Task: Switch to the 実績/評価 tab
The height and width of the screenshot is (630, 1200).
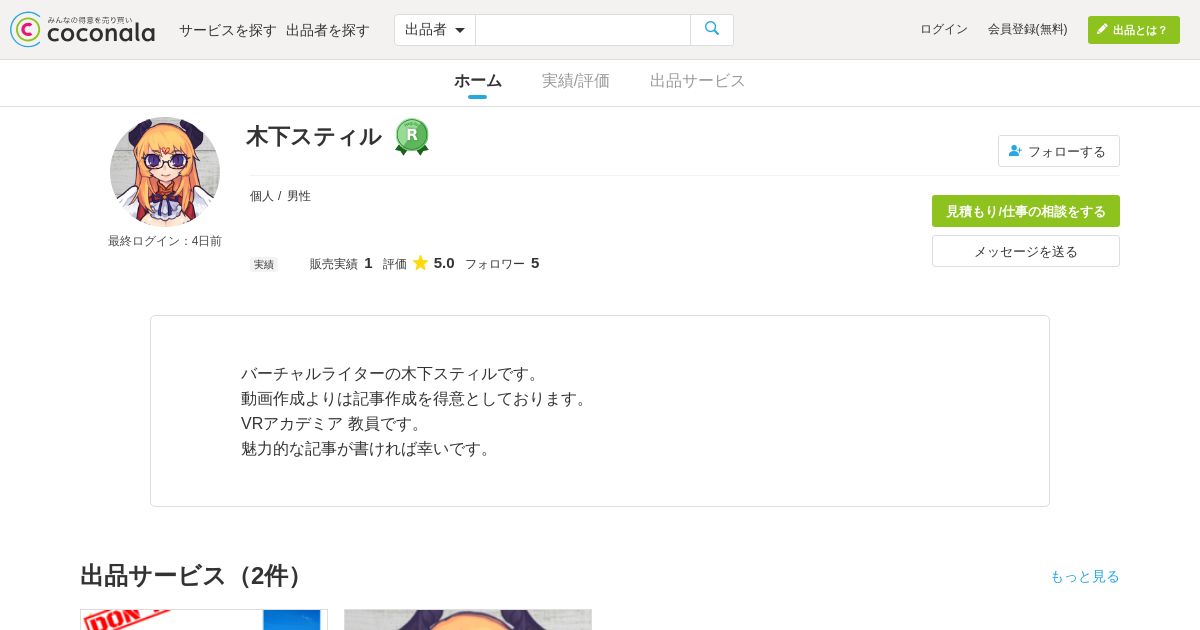Action: point(576,81)
